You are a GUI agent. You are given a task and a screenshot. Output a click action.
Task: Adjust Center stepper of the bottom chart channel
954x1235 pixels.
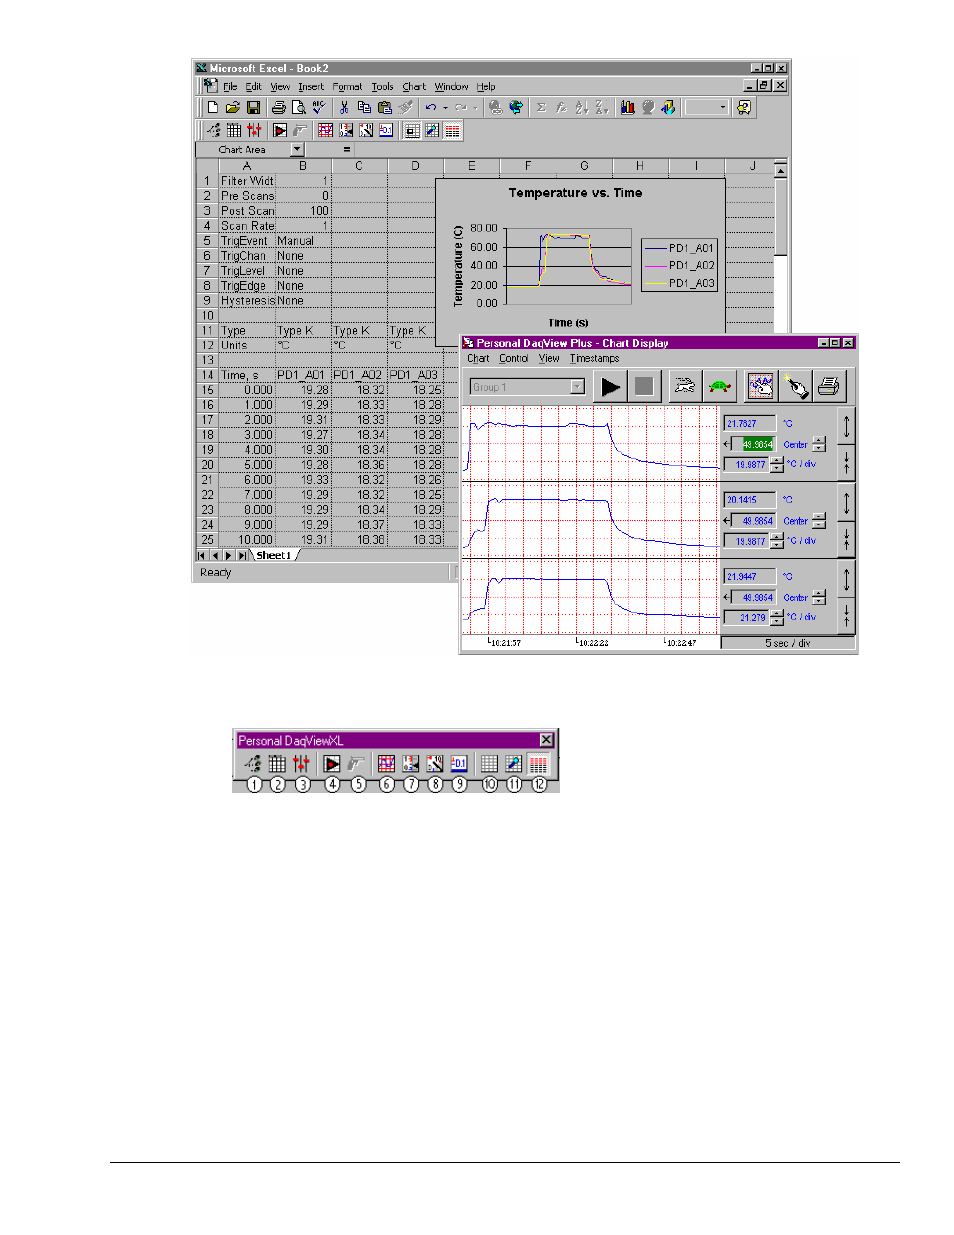click(819, 597)
